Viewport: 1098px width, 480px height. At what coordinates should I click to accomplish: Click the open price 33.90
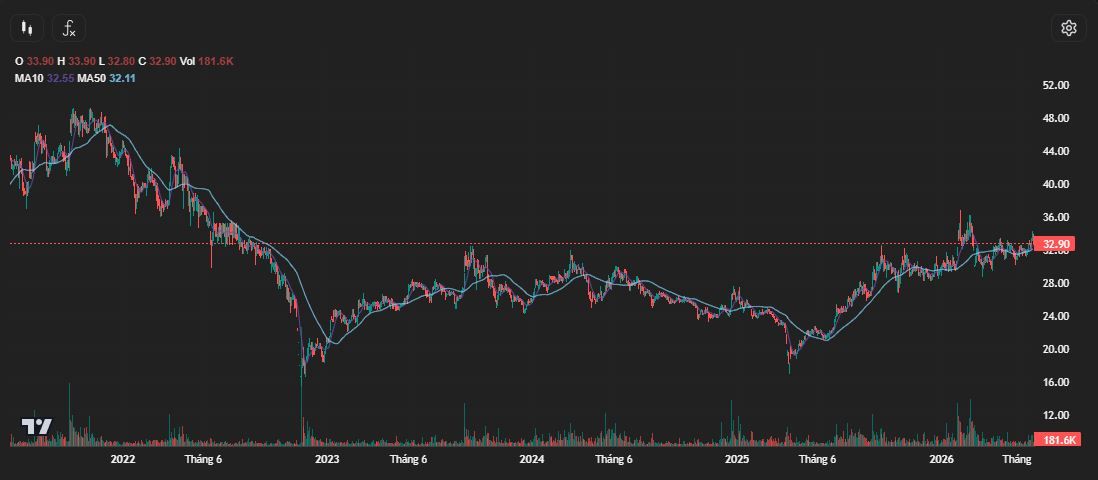[41, 62]
